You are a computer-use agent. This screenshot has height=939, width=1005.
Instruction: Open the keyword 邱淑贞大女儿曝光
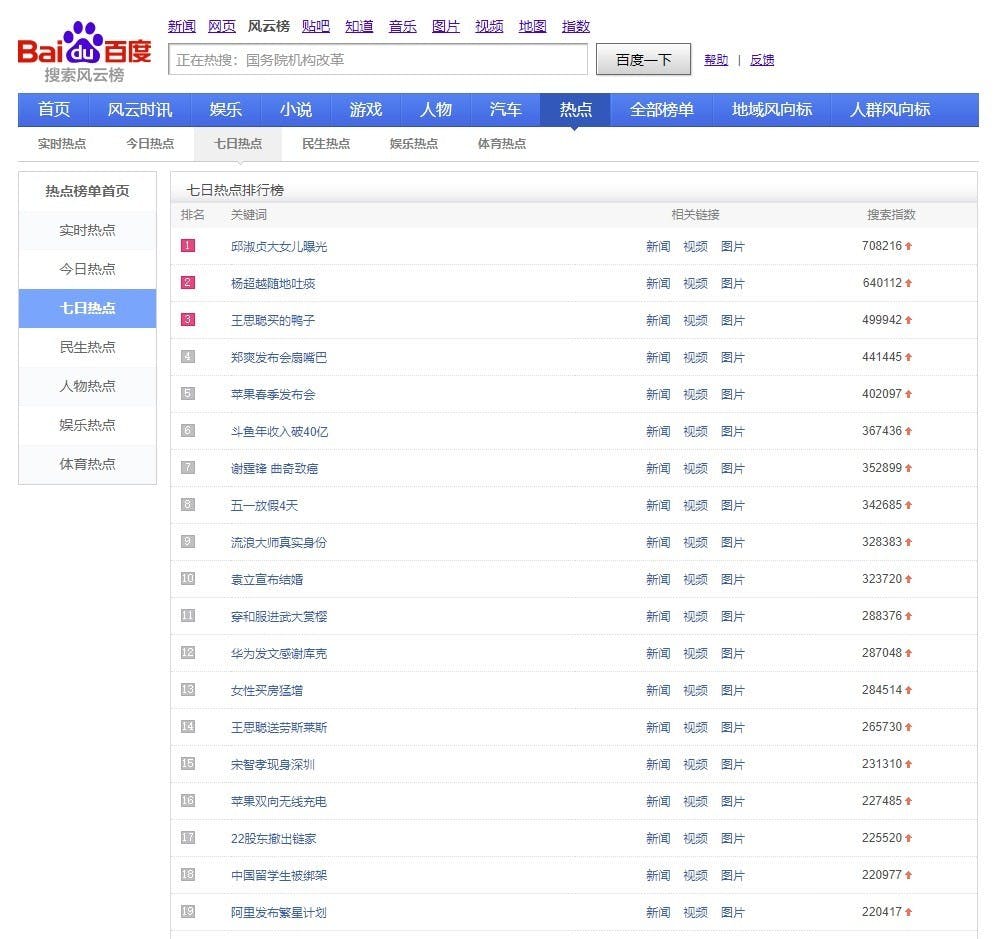pyautogui.click(x=279, y=247)
